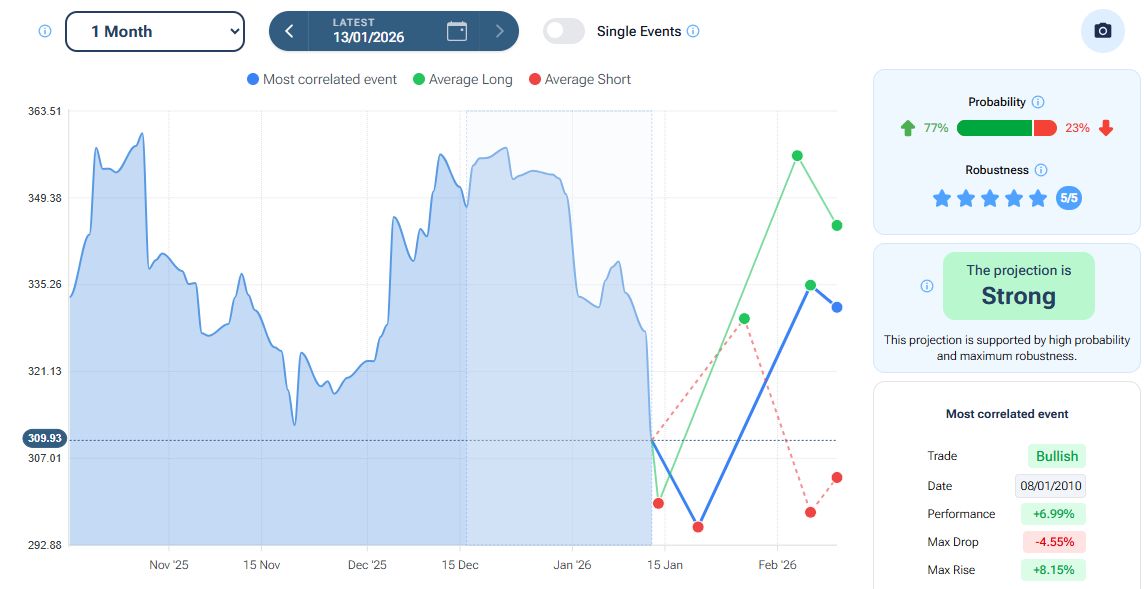This screenshot has height=589, width=1144.
Task: Click the Bullish trade badge
Action: 1056,456
